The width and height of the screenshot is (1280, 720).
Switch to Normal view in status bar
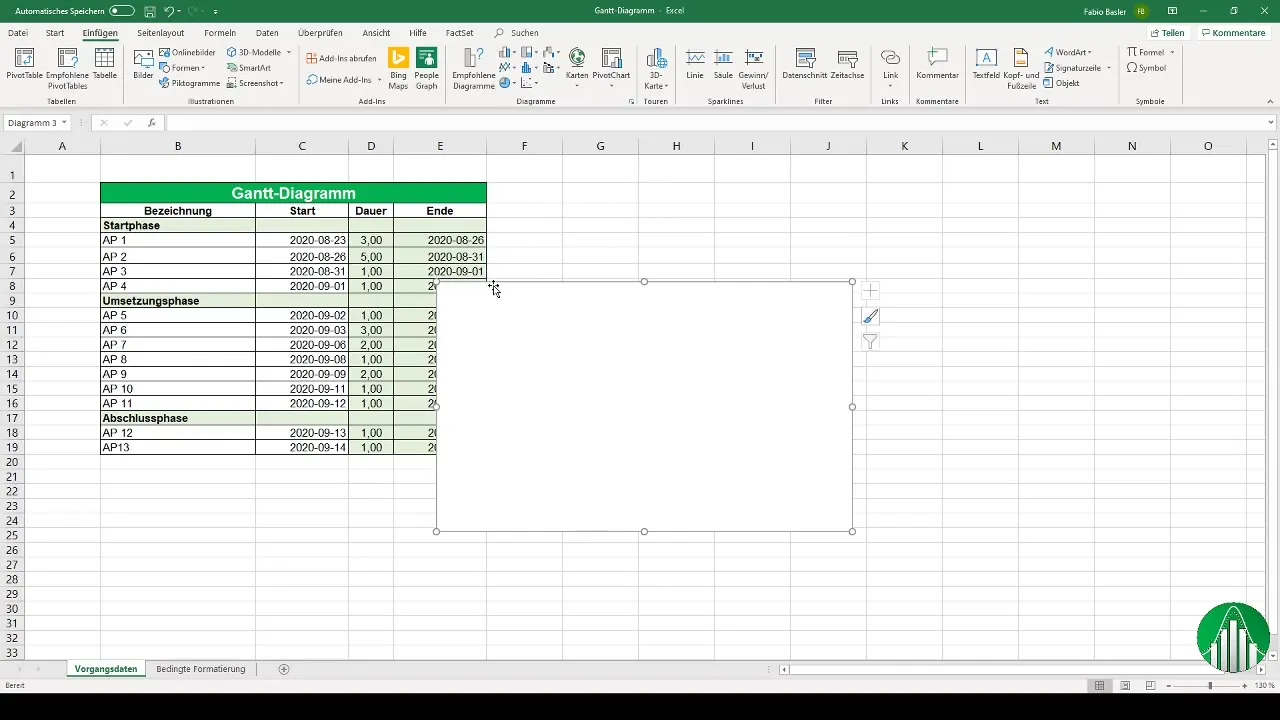[1099, 685]
